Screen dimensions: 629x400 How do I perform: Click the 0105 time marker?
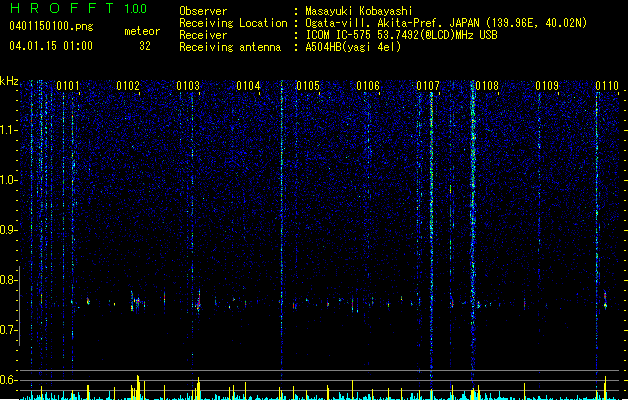[x=308, y=86]
